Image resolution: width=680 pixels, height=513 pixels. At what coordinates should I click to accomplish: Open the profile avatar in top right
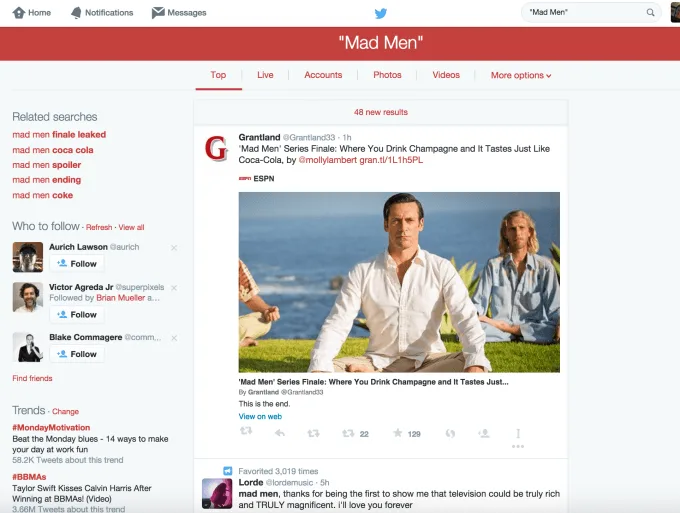click(x=675, y=12)
